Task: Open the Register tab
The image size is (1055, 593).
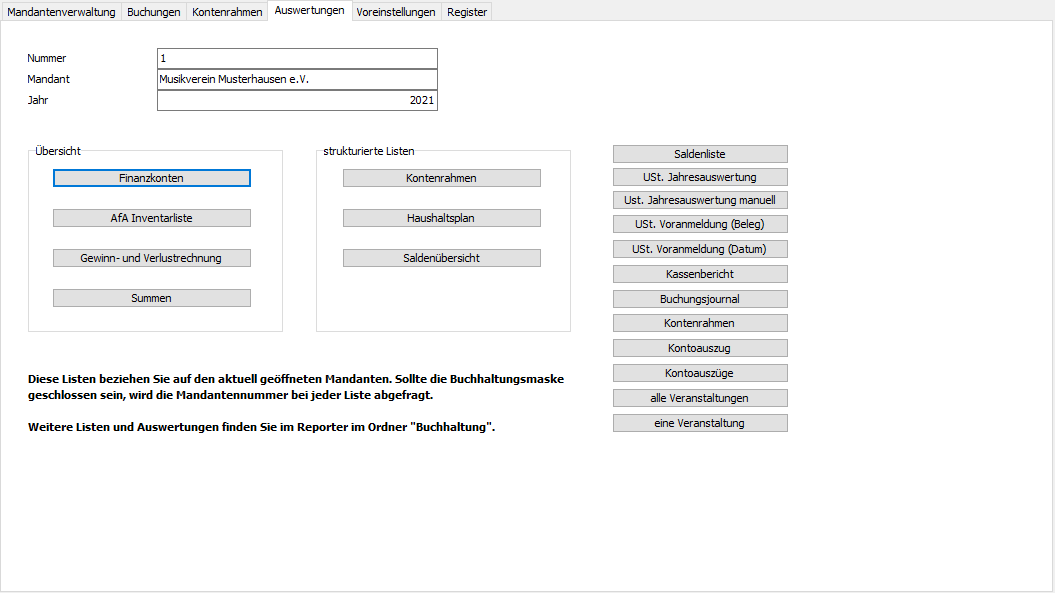Action: (x=467, y=12)
